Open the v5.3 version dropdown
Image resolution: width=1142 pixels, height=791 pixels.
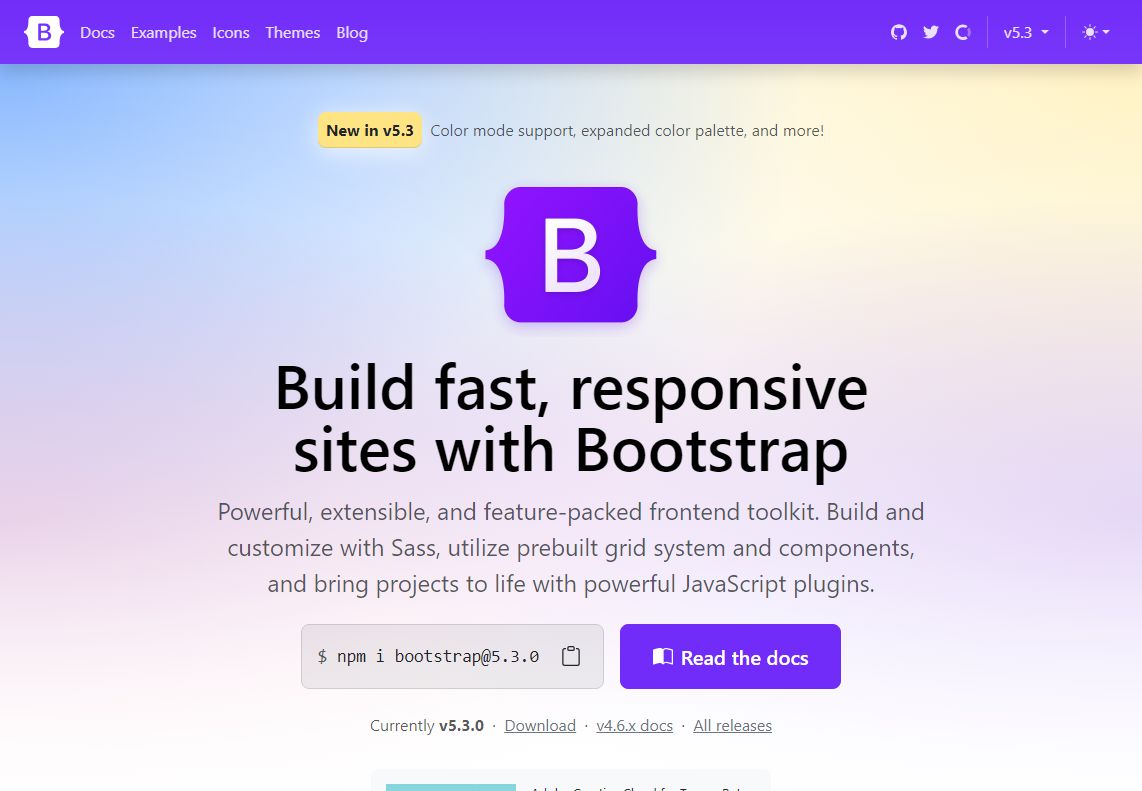coord(1026,32)
